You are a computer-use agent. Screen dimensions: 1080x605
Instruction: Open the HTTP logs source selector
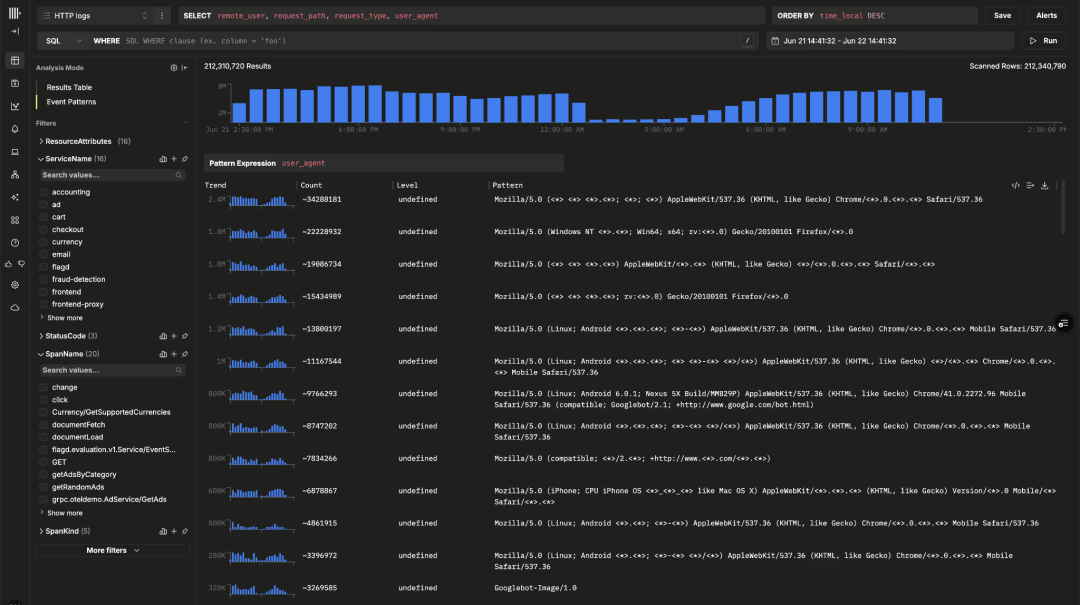point(94,15)
